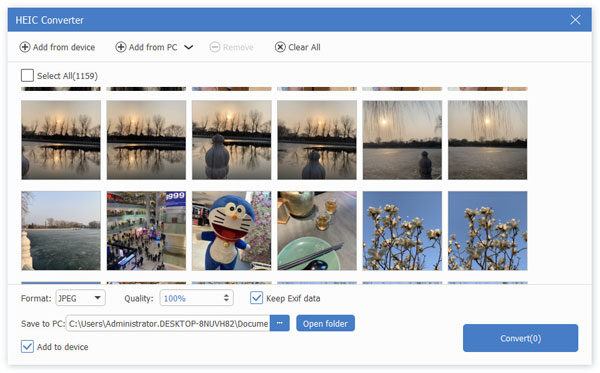Click the Add from device plus icon
This screenshot has width=600, height=373.
pyautogui.click(x=25, y=47)
